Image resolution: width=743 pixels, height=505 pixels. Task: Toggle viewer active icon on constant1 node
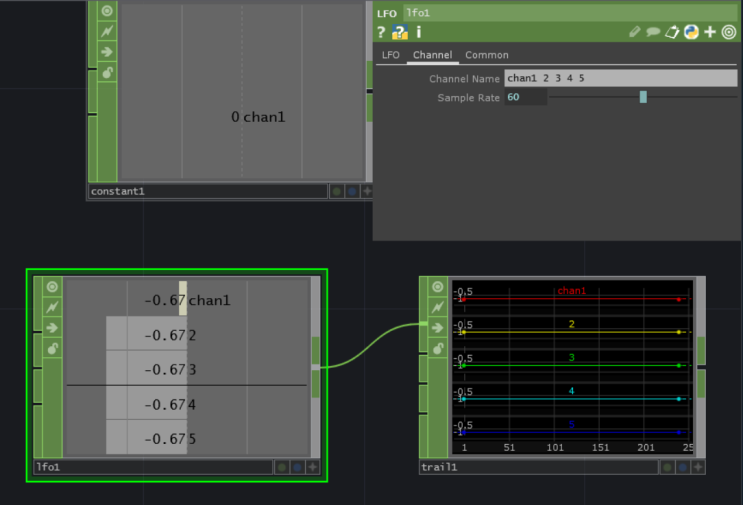pos(107,10)
